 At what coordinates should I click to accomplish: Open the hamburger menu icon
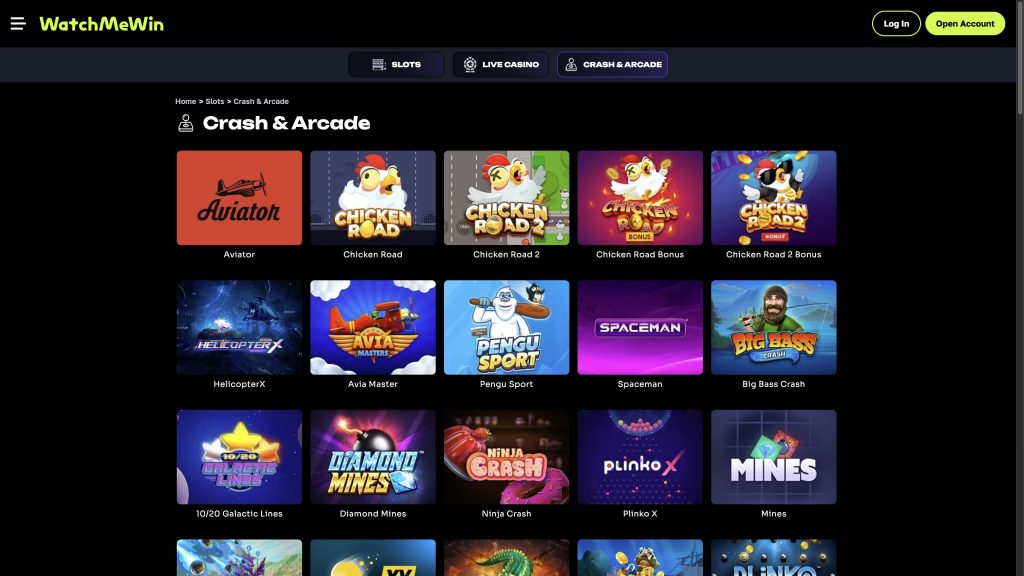point(18,24)
